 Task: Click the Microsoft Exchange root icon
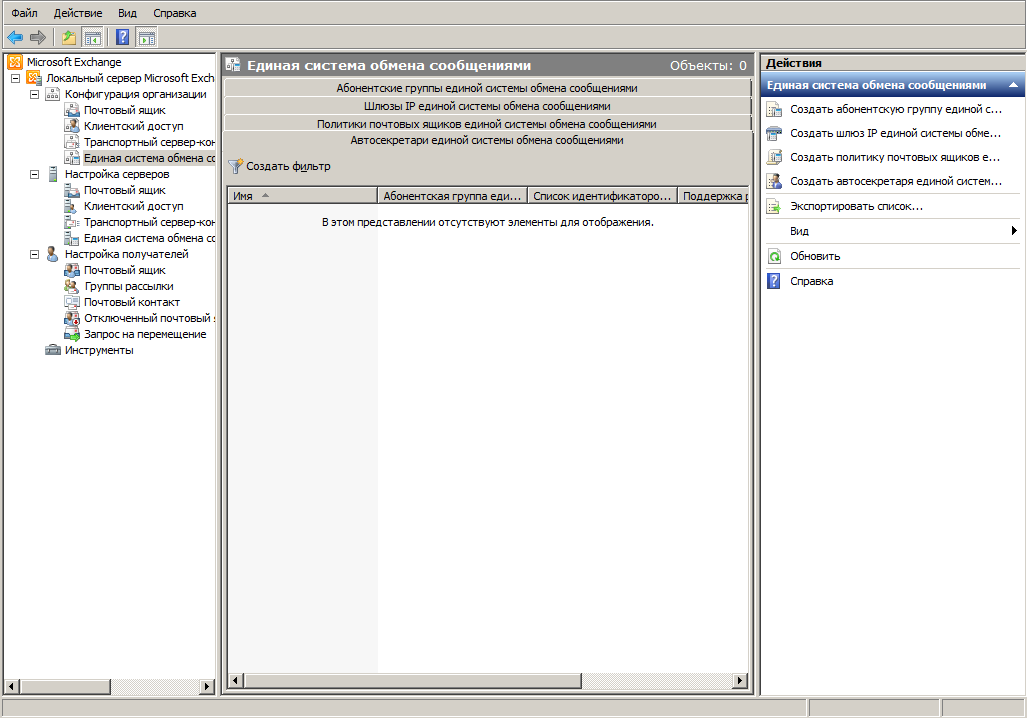point(15,62)
